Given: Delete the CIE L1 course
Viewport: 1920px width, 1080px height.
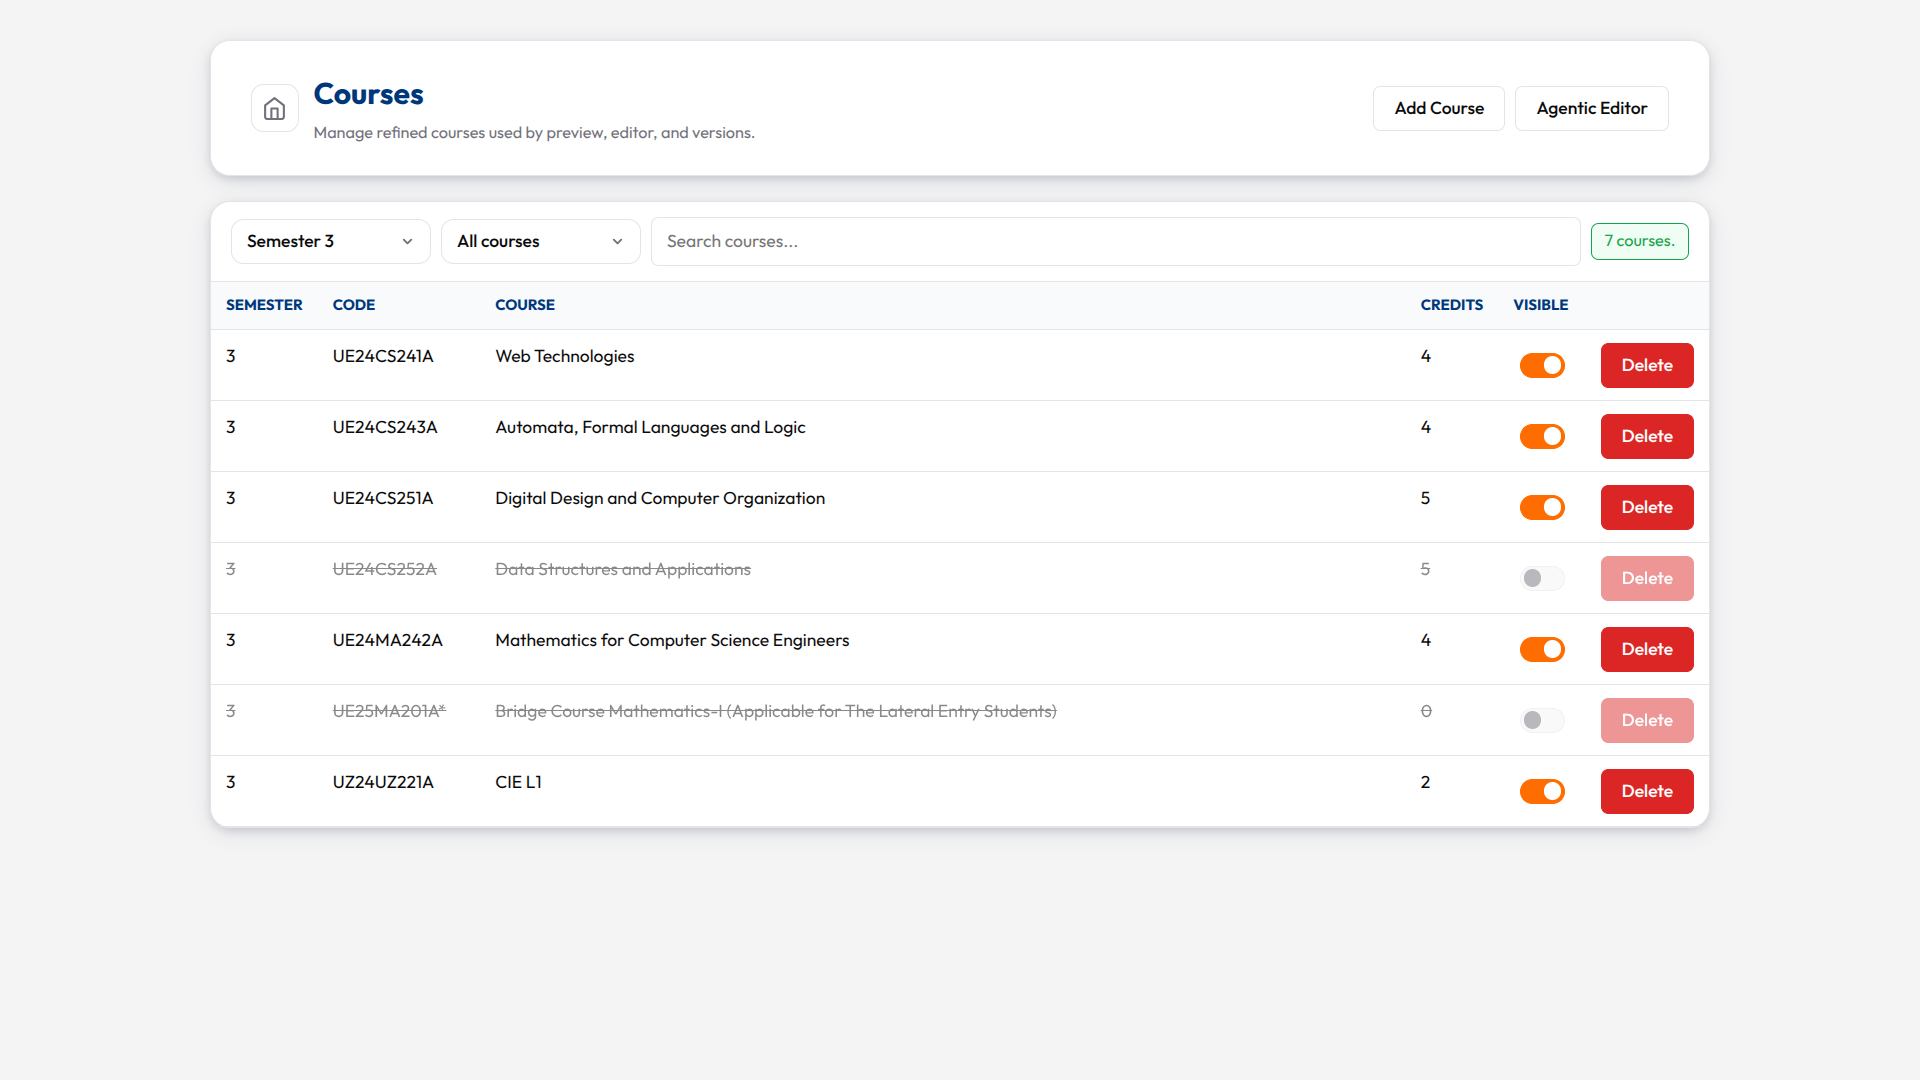Looking at the screenshot, I should 1646,791.
